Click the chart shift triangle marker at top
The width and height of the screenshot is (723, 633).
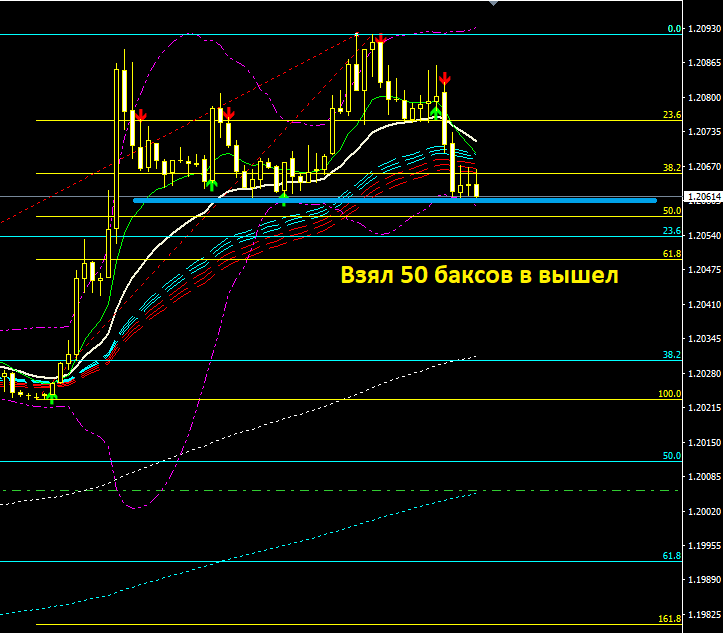[x=493, y=3]
